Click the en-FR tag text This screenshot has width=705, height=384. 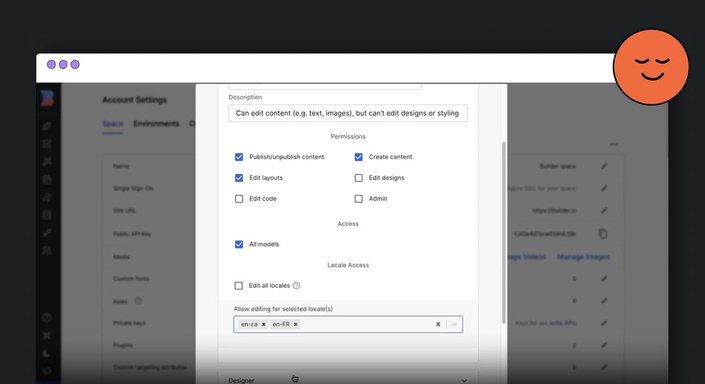281,324
